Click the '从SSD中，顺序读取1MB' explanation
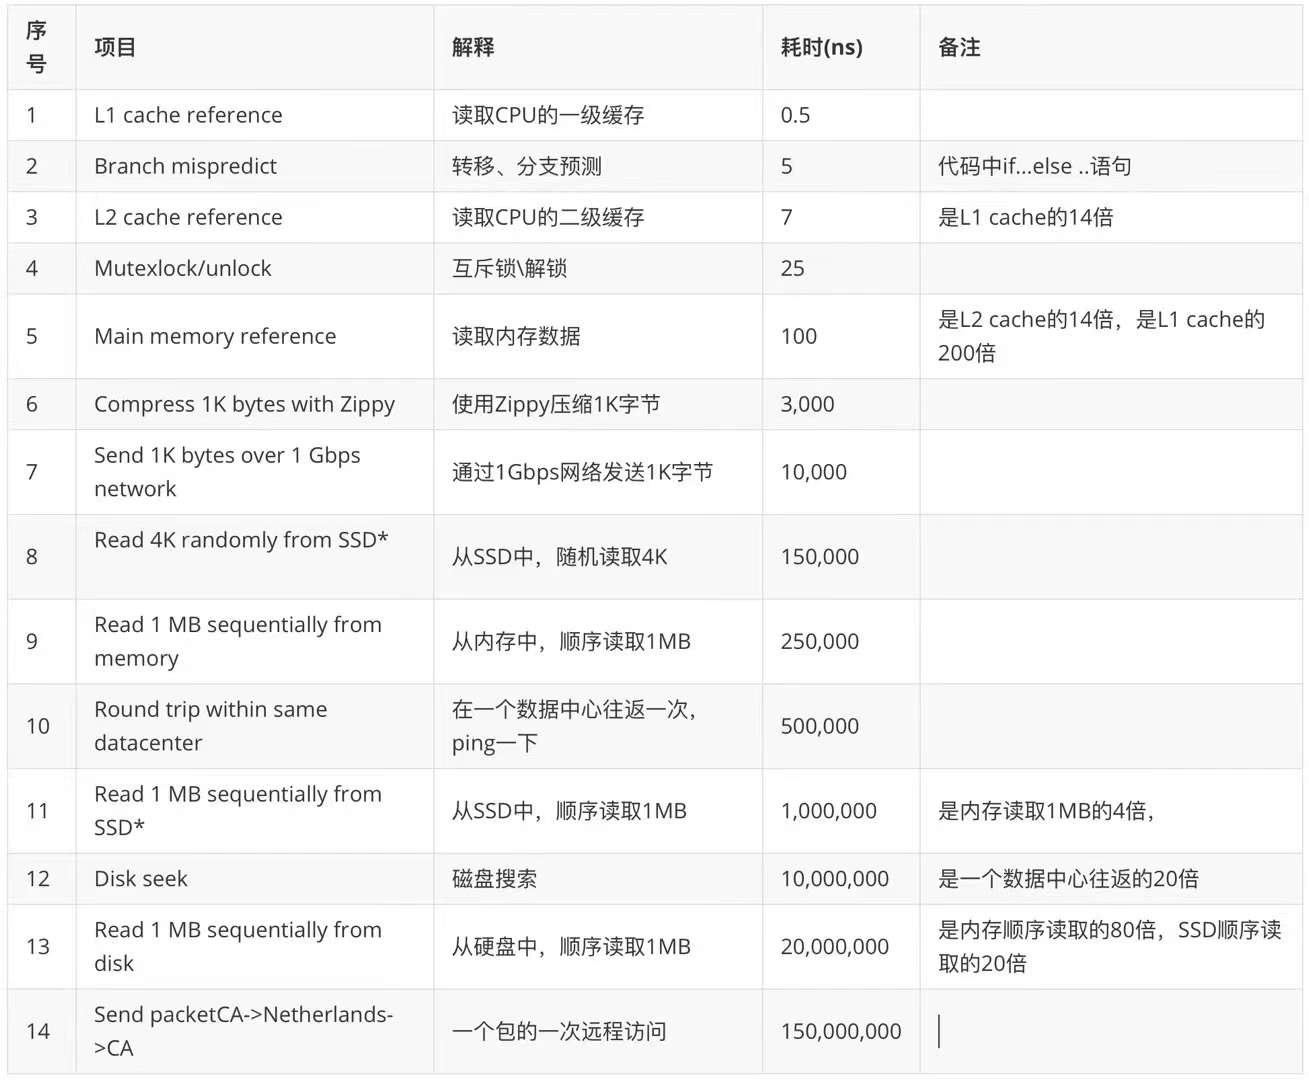The width and height of the screenshot is (1309, 1080). (569, 811)
